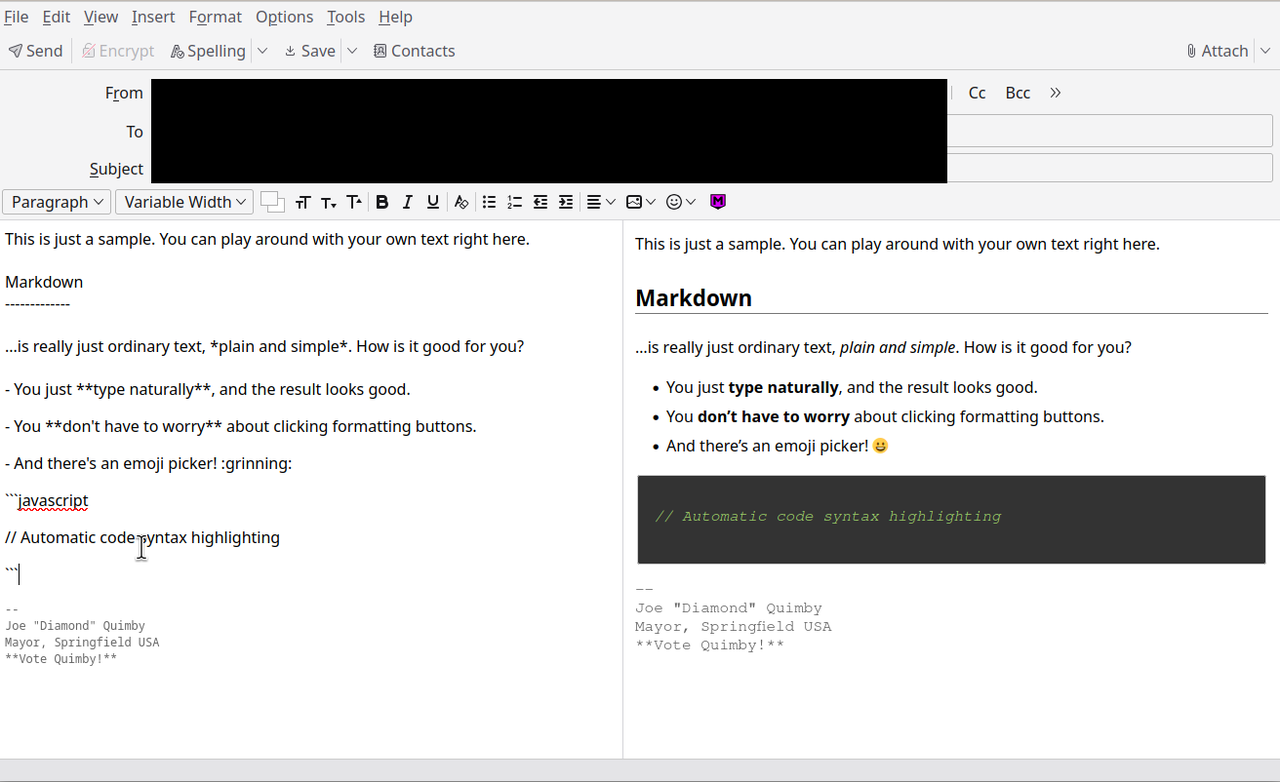
Task: Add a Bcc address field
Action: coord(1018,93)
